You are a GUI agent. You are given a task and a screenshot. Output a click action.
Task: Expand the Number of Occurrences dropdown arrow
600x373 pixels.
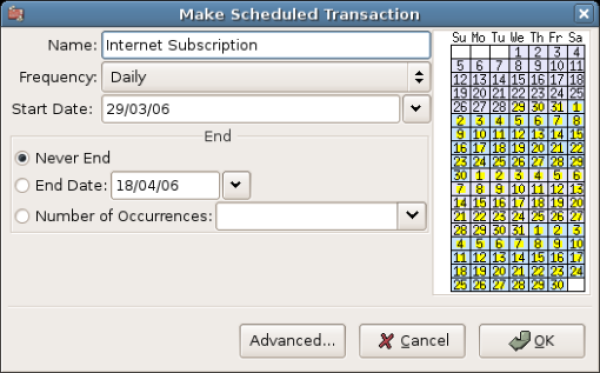412,216
